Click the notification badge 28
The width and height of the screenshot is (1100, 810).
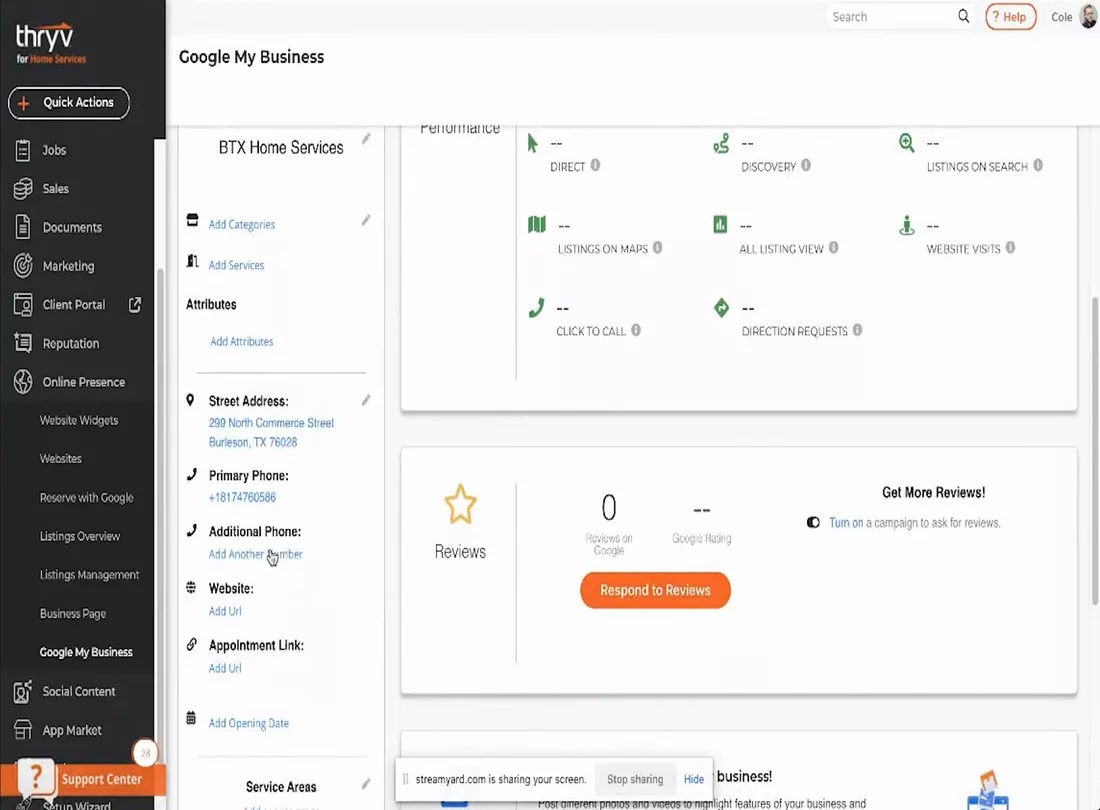tap(145, 753)
